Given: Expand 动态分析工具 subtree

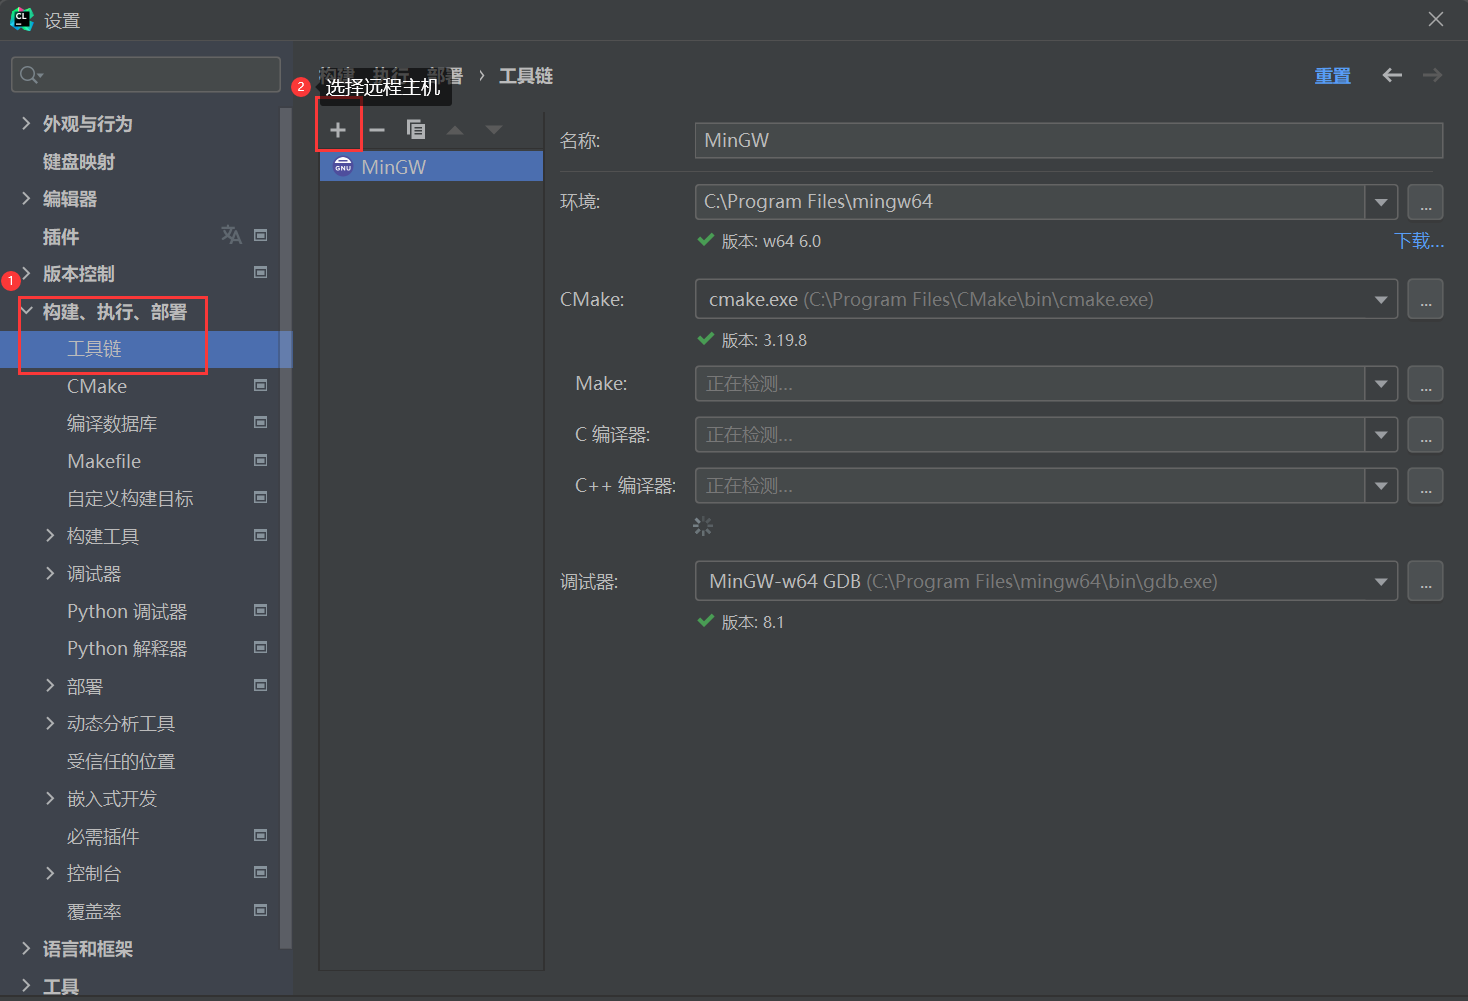Looking at the screenshot, I should point(50,723).
